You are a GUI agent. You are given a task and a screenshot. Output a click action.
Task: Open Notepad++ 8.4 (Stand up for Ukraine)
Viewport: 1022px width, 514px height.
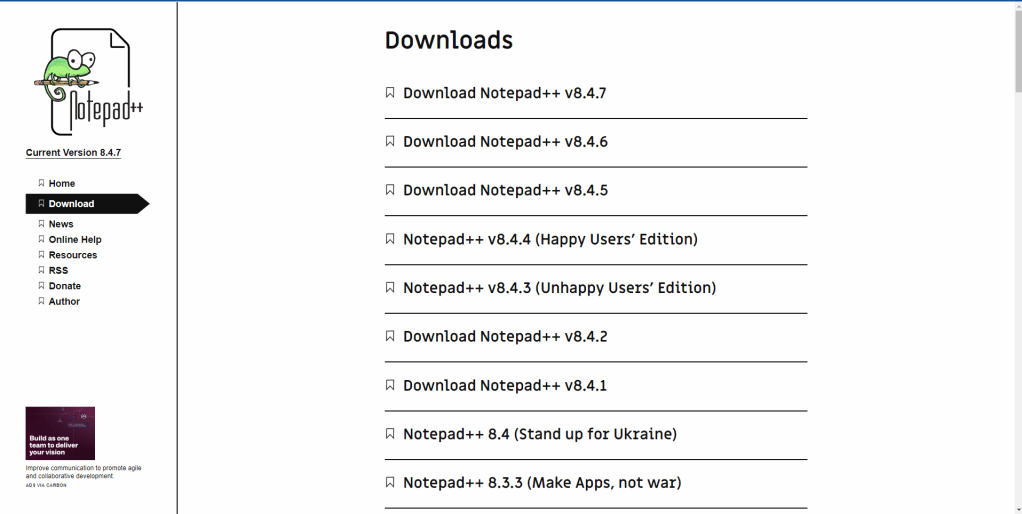(540, 434)
